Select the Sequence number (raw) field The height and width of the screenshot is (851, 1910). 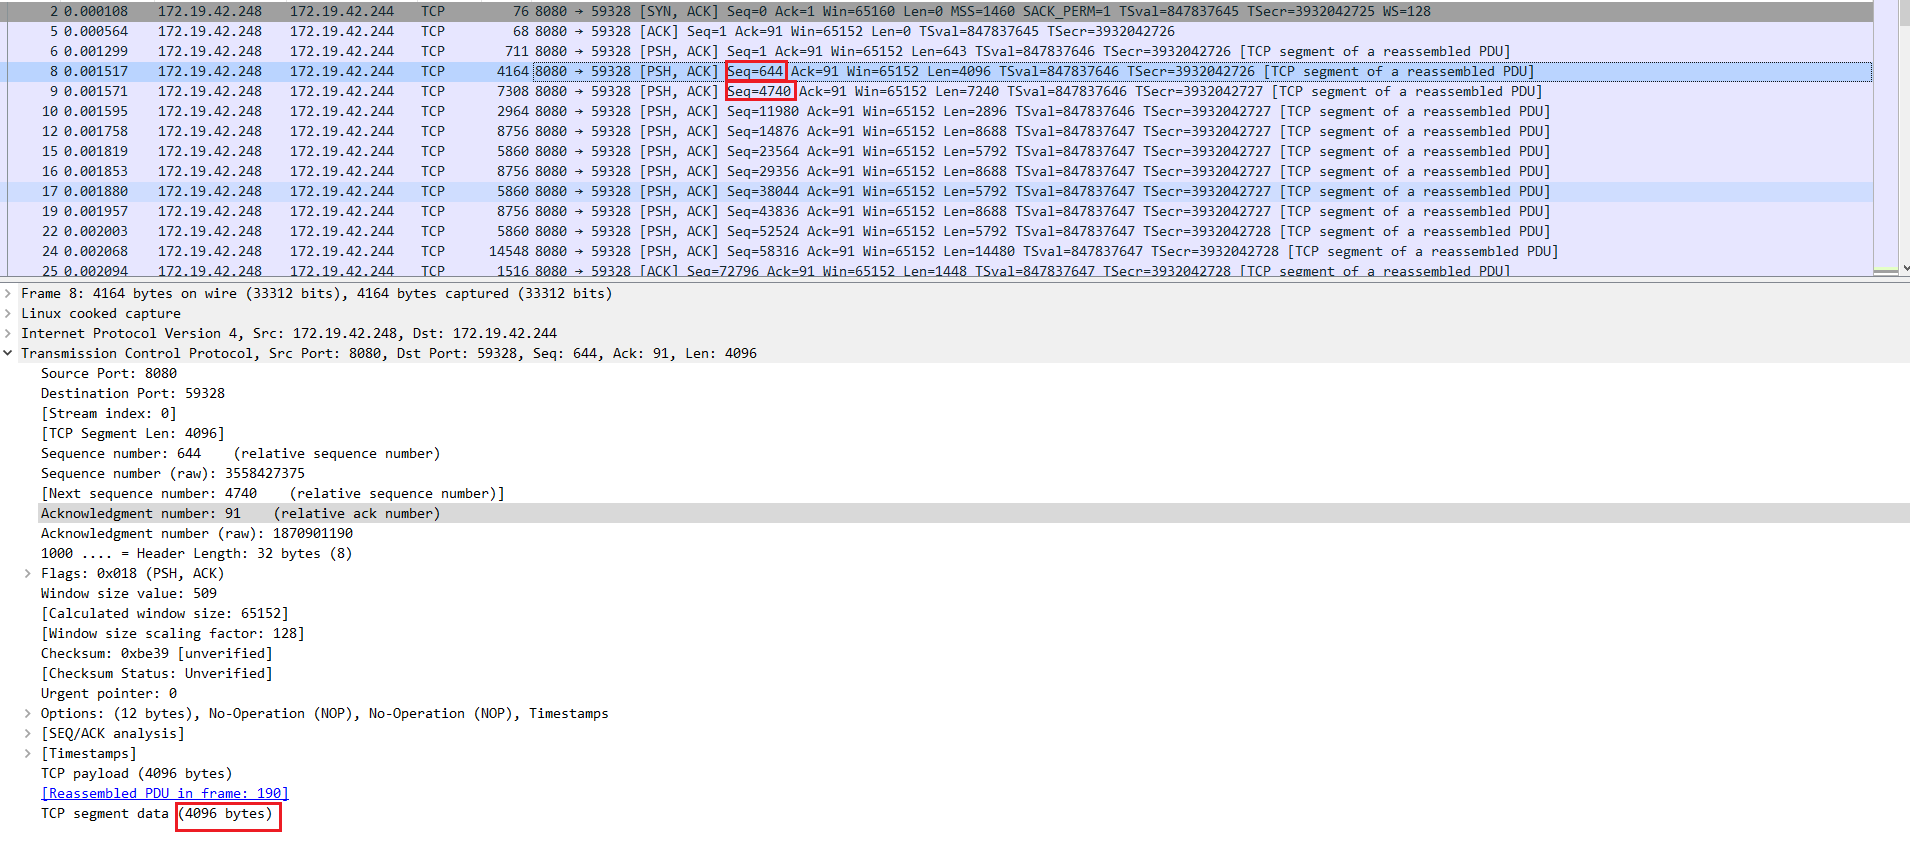click(x=172, y=473)
